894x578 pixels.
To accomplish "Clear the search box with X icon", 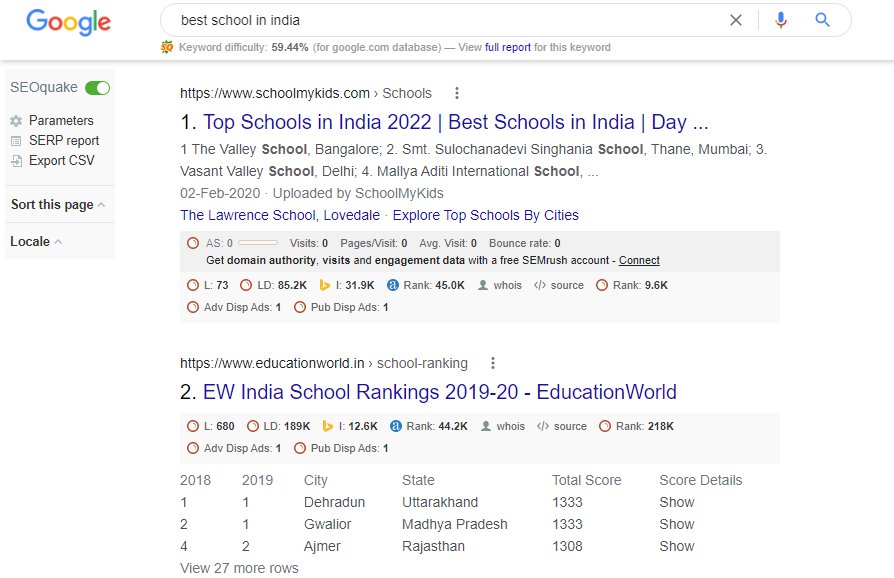I will [x=735, y=21].
